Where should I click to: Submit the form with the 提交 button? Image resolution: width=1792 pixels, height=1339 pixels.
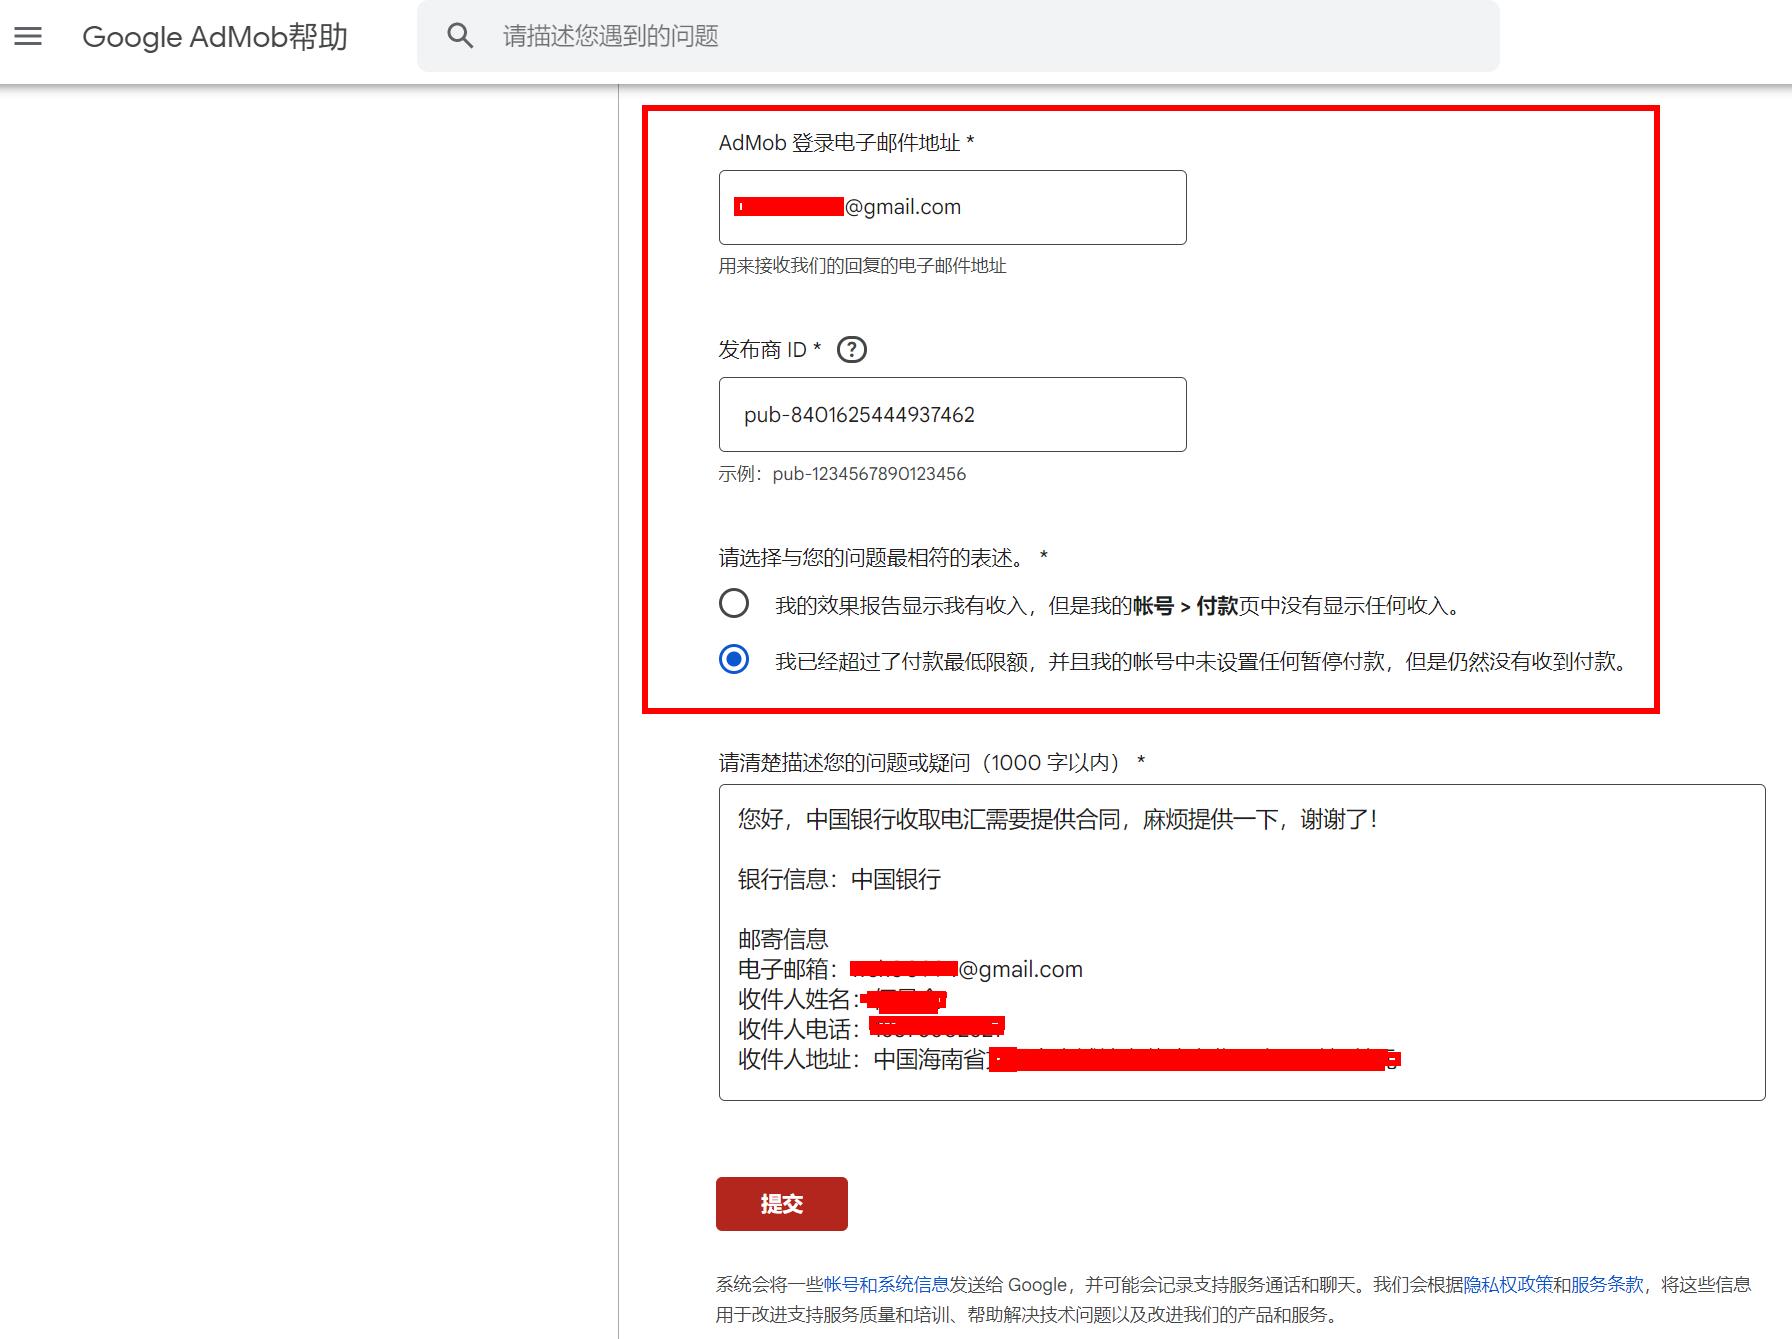(x=781, y=1204)
